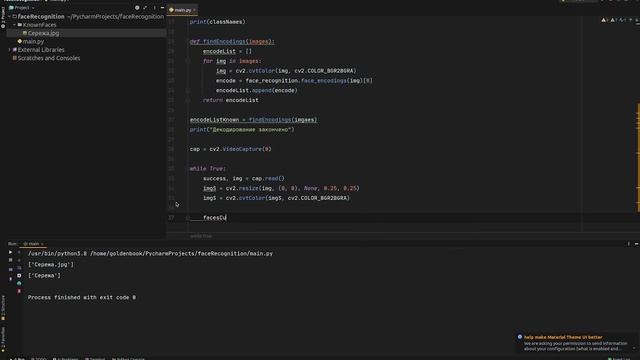The image size is (640, 360).
Task: Go to previous highlighted error arrow
Action: pos(631,20)
